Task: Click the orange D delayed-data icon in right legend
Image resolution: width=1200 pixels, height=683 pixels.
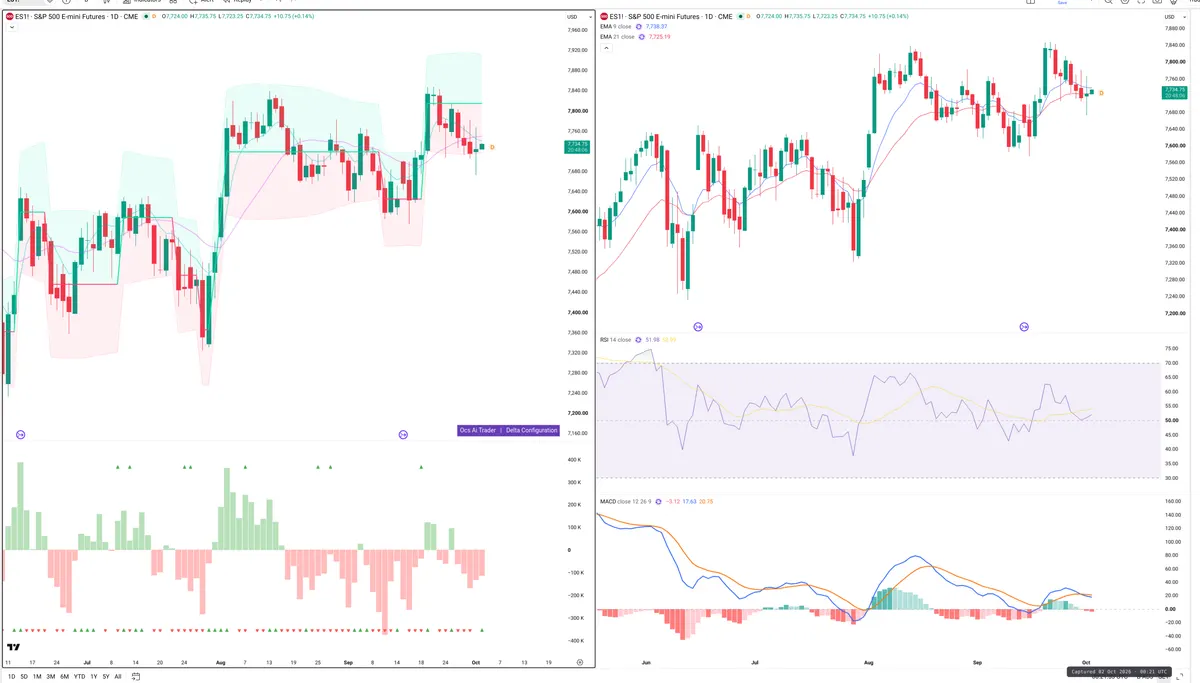Action: [x=749, y=17]
